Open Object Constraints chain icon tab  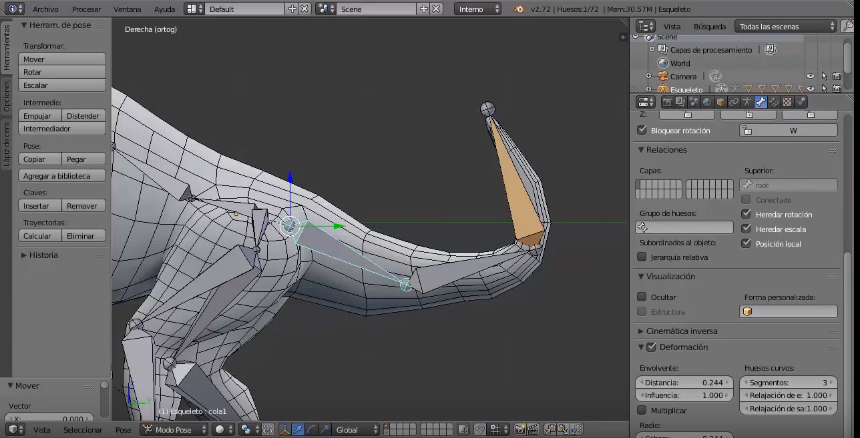pos(733,102)
